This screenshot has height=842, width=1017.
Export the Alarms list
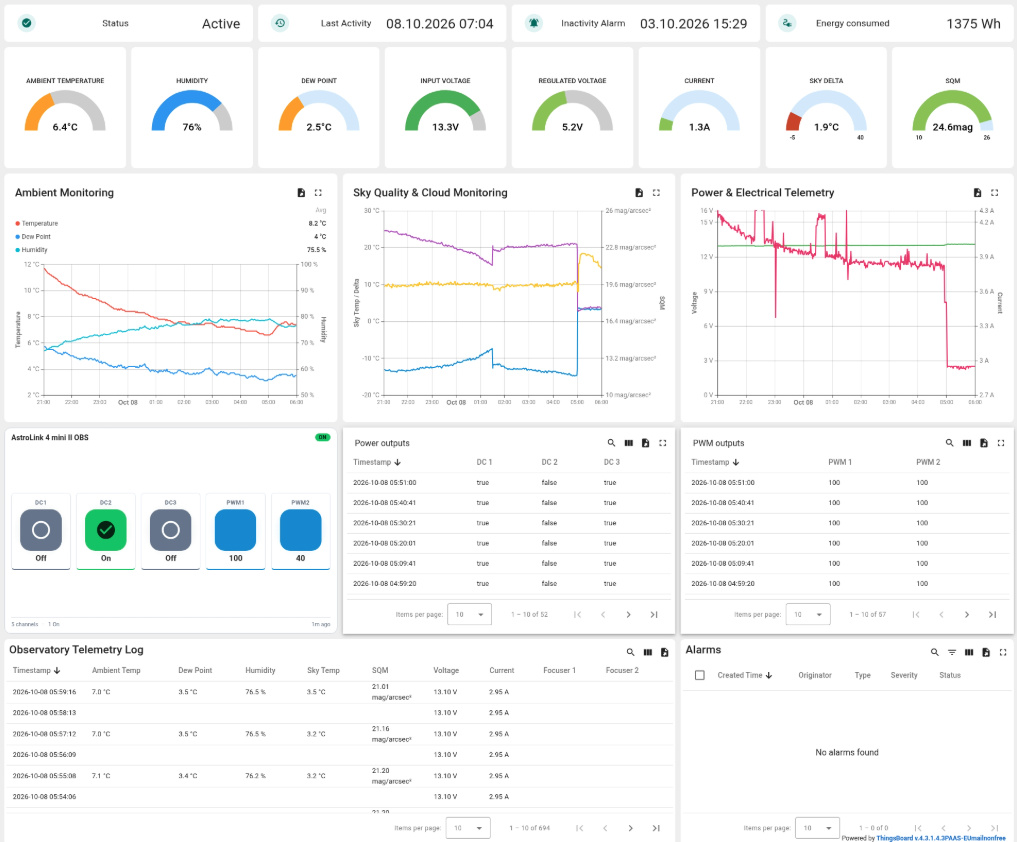pos(986,653)
